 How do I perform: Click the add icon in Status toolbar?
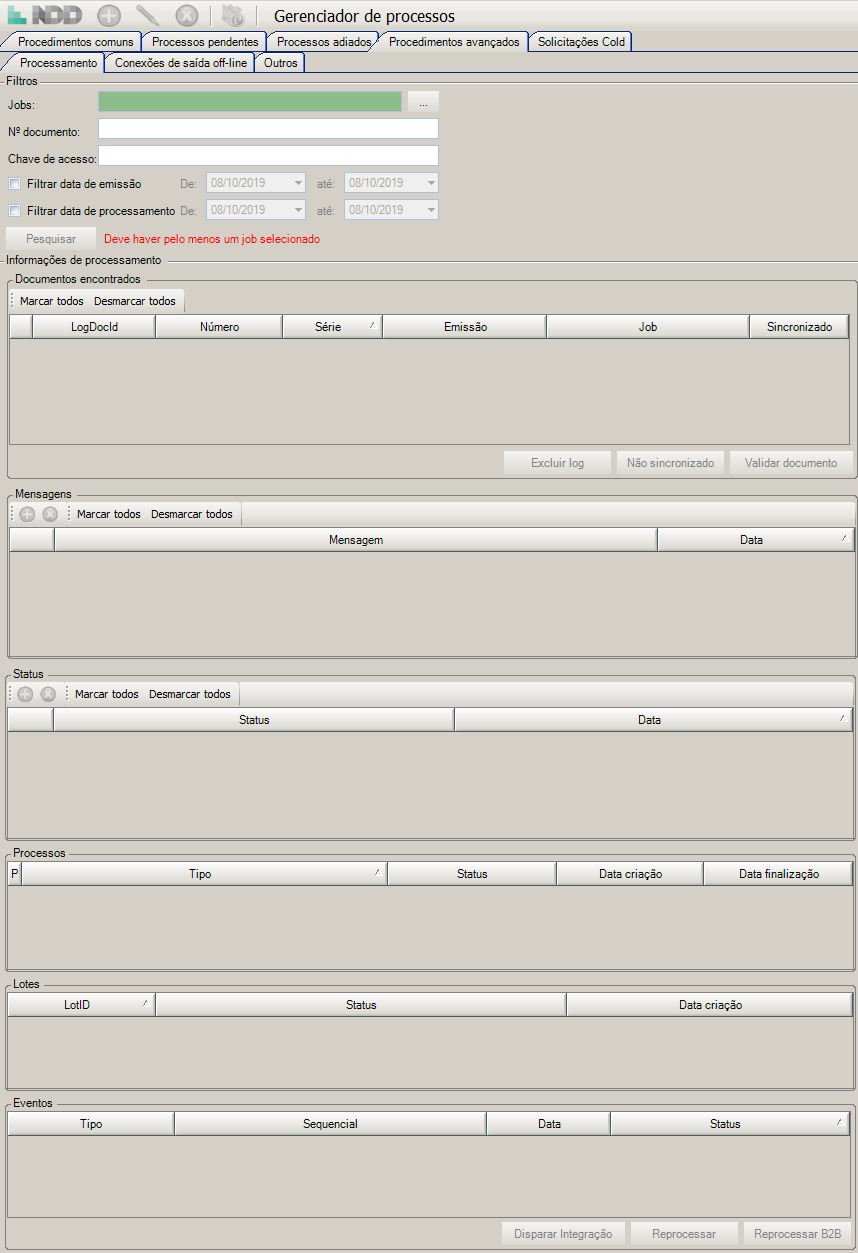25,694
